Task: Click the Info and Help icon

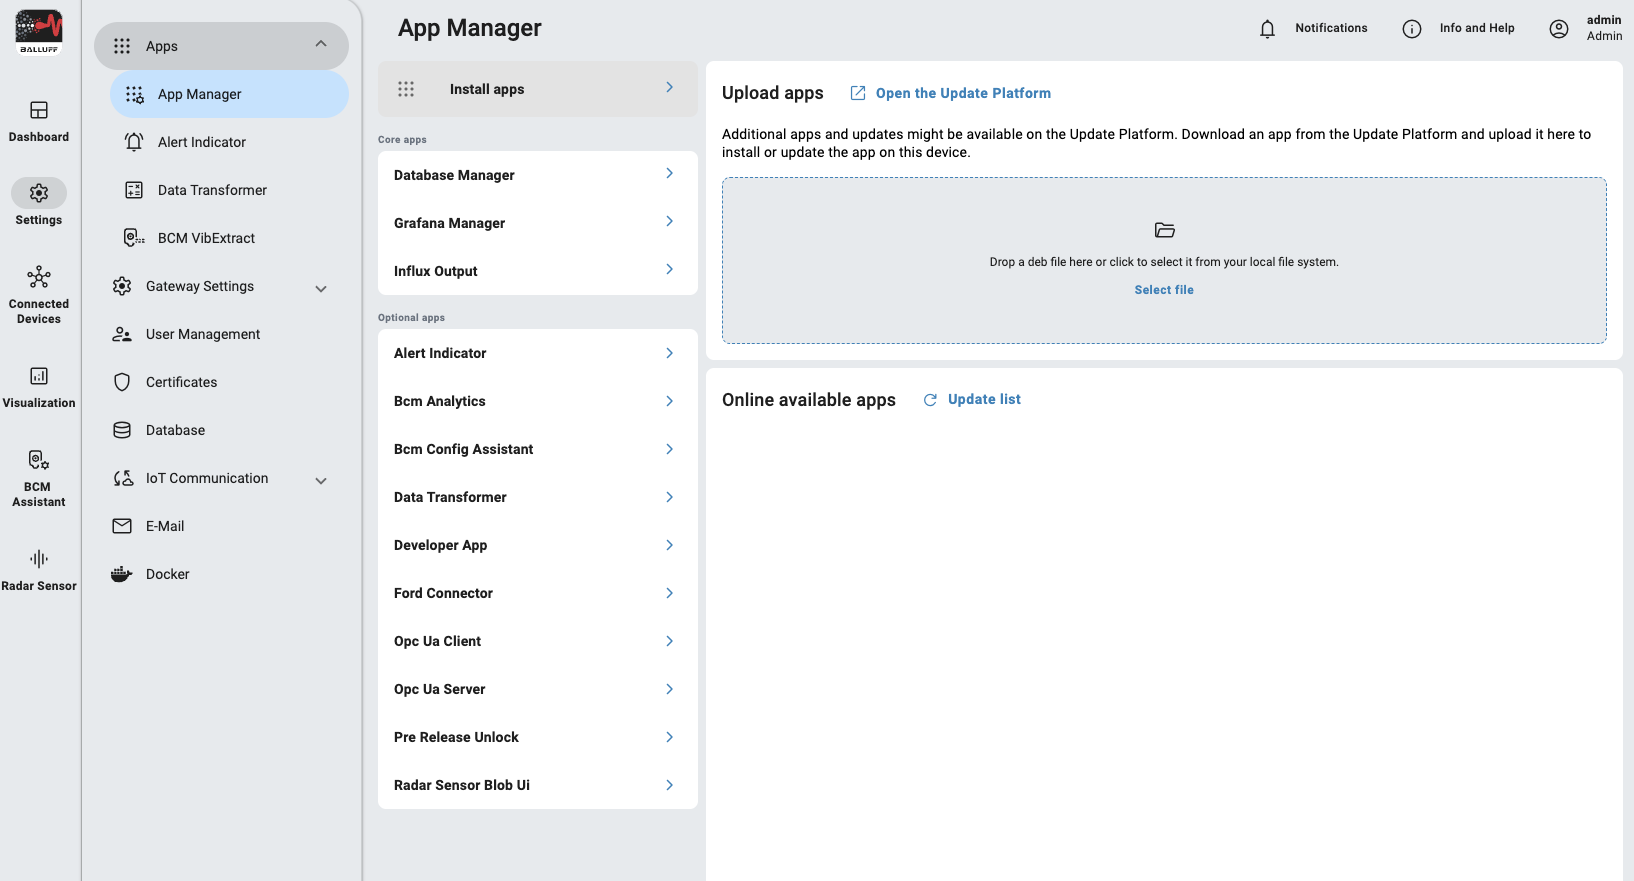Action: [x=1412, y=29]
